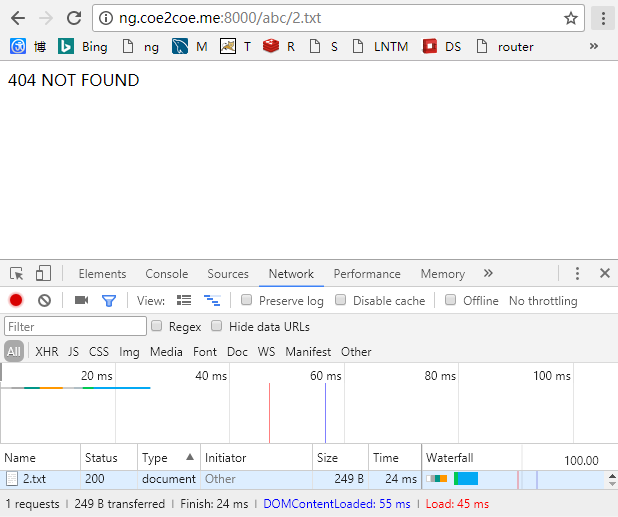Filter requests by Media
618x517 pixels.
(x=166, y=351)
